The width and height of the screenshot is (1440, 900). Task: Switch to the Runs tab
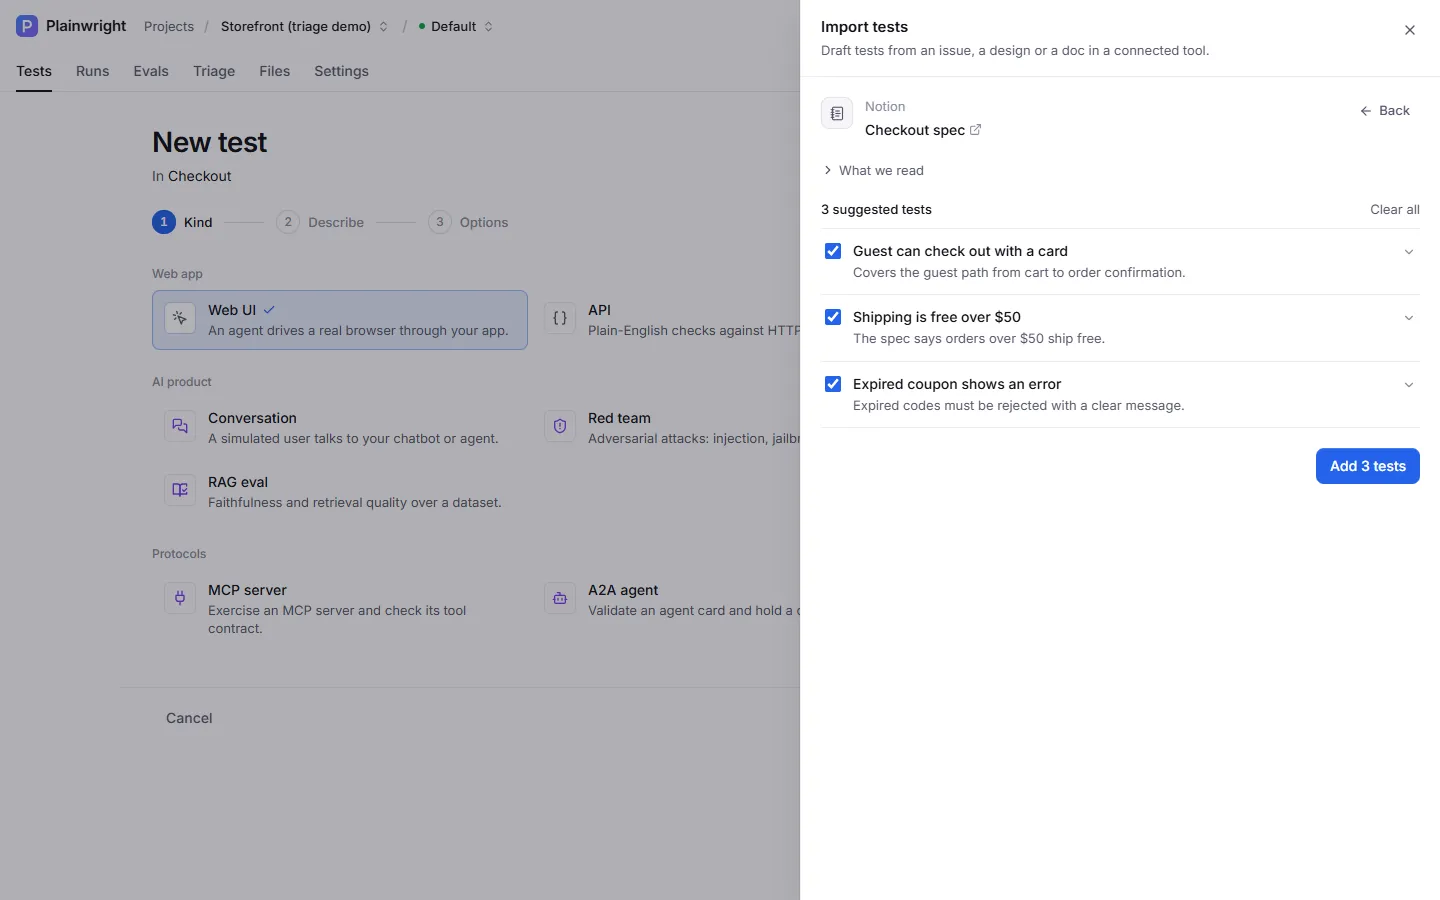(93, 71)
